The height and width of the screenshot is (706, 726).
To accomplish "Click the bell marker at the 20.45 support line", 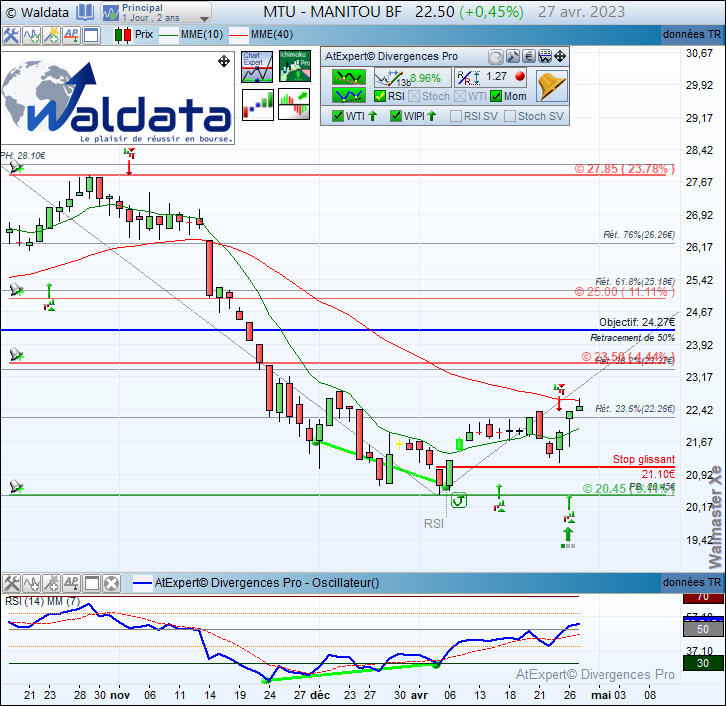I will tap(16, 487).
